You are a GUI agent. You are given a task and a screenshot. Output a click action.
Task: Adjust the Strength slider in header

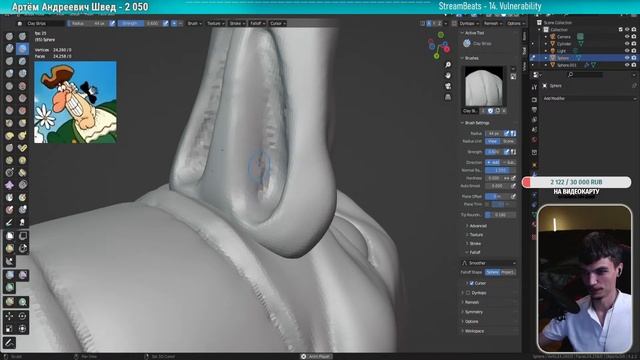139,23
